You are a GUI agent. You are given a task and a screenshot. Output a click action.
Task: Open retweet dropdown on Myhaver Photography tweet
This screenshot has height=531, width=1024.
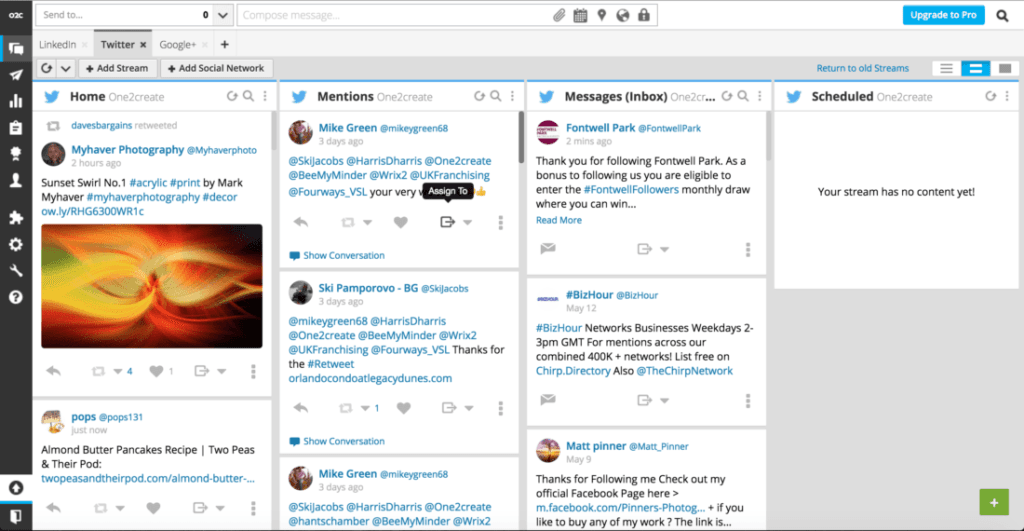[118, 372]
